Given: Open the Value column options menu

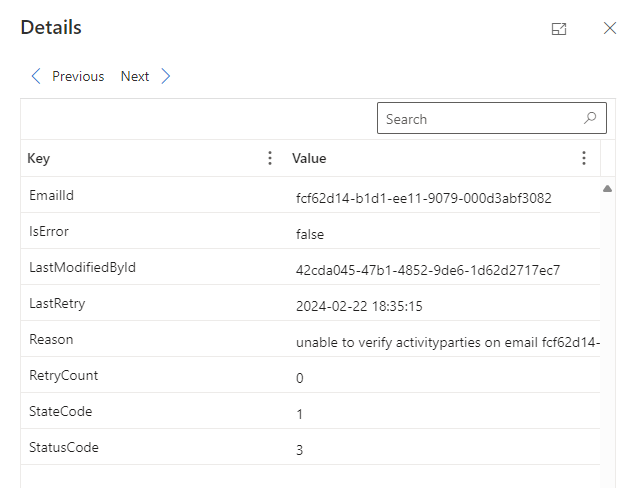Looking at the screenshot, I should pos(584,158).
